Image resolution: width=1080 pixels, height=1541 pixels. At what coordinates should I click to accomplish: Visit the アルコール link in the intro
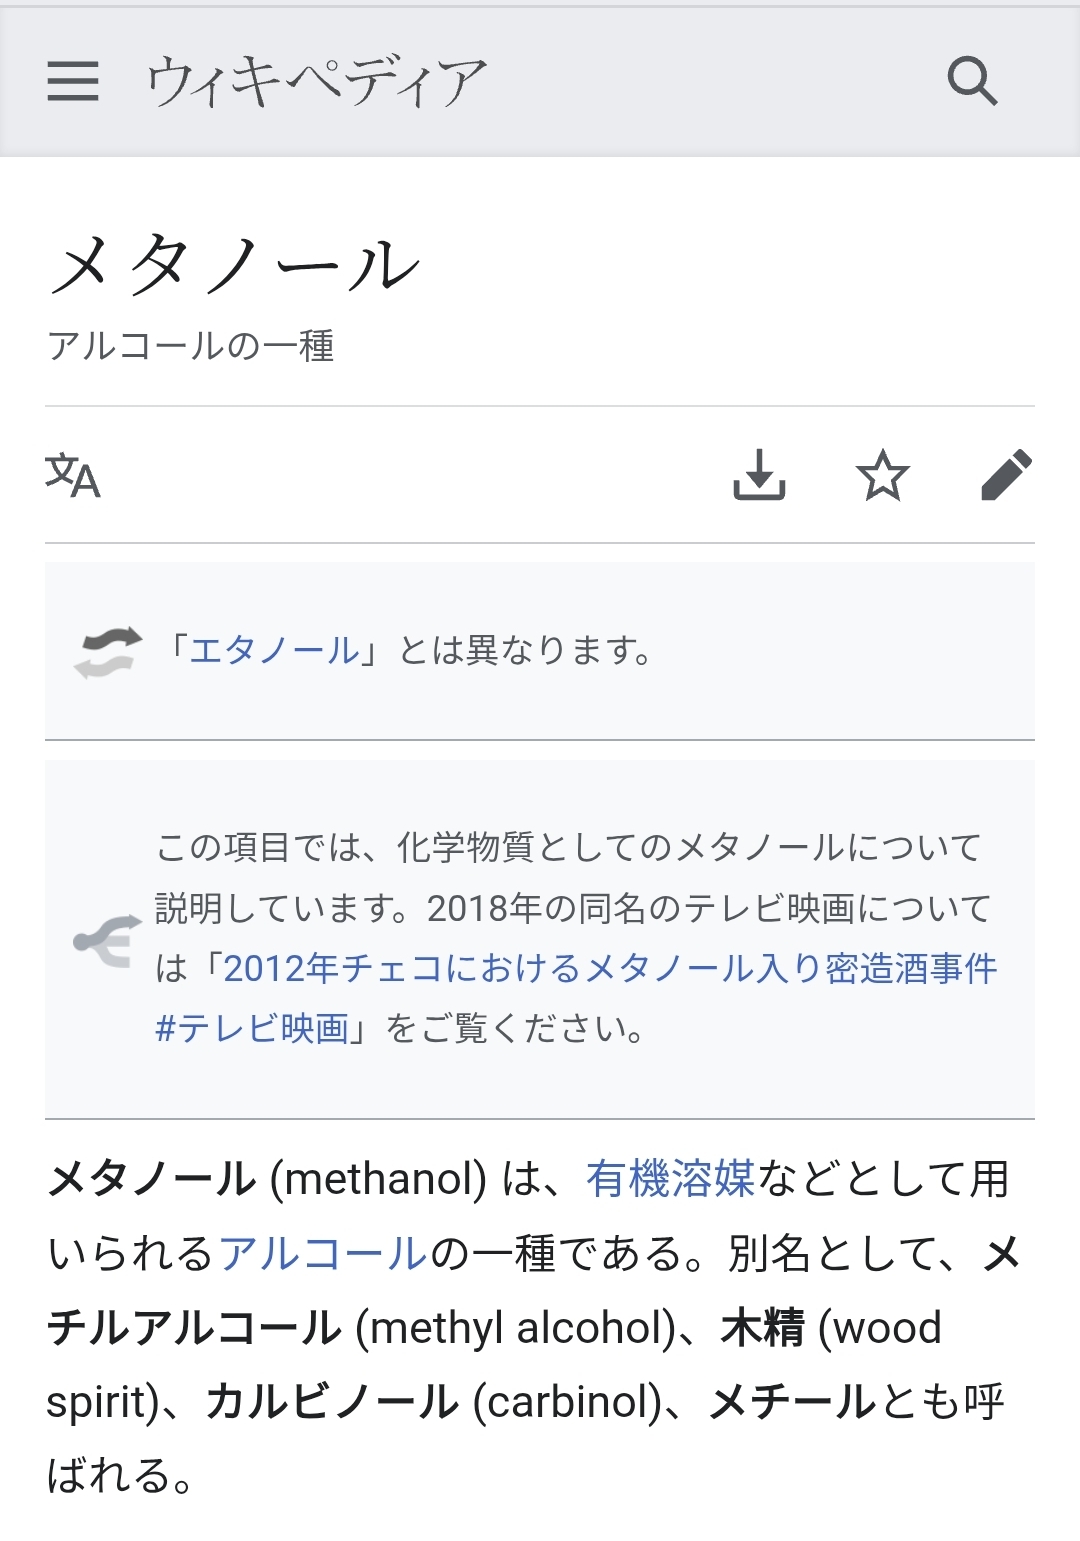pos(323,1253)
